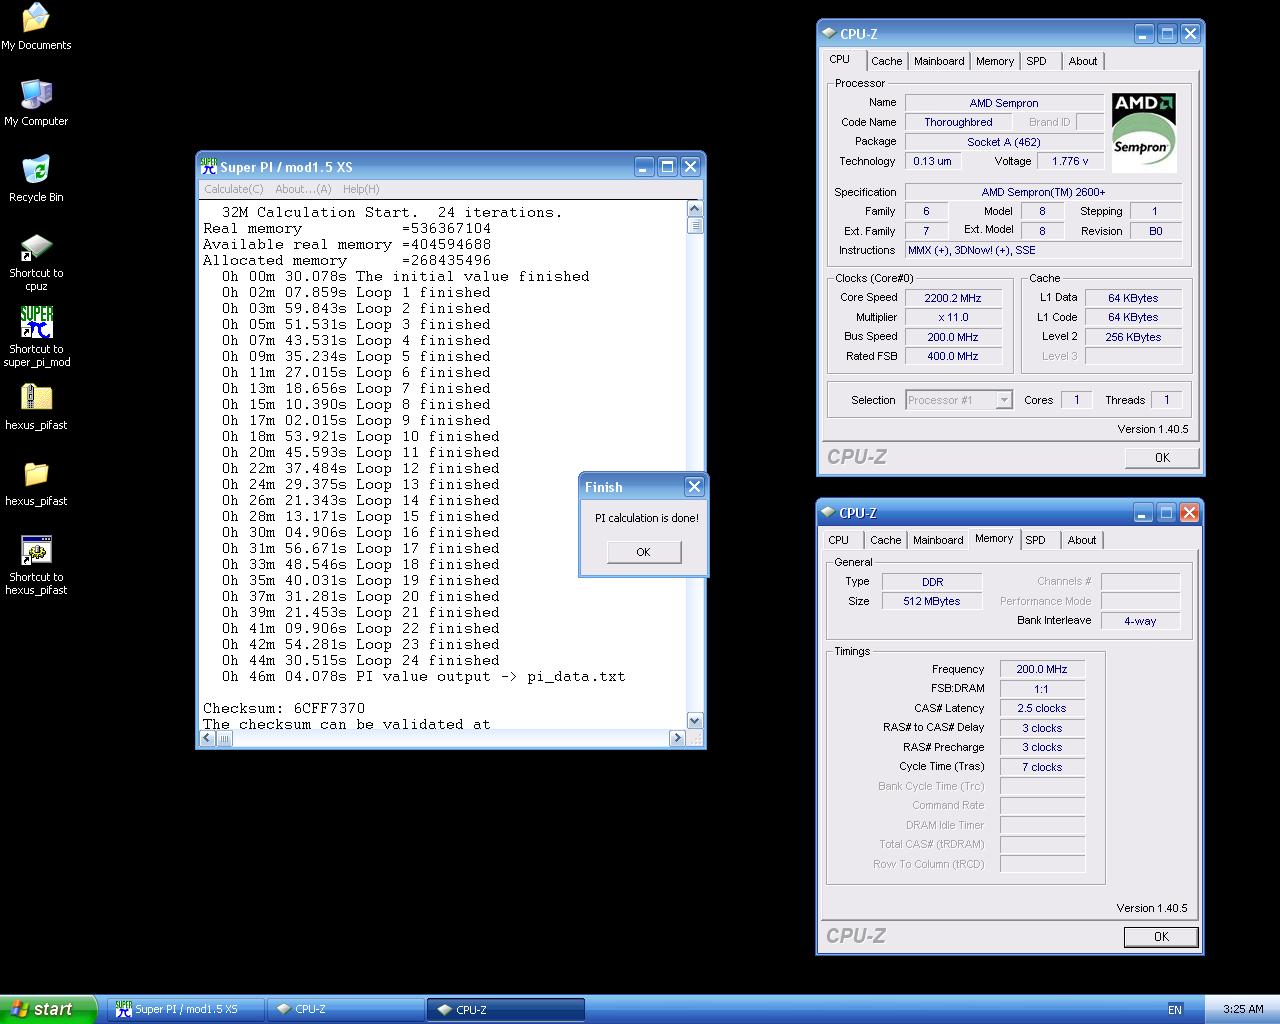Click Super PI horizontal scrollbar right arrow
The image size is (1280, 1024).
(x=677, y=738)
